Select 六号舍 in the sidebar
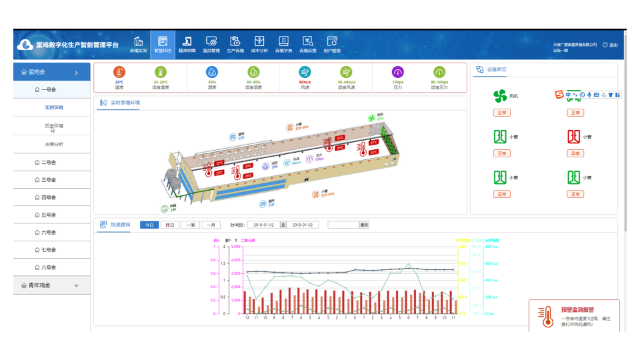This screenshot has width=640, height=360. click(x=51, y=233)
